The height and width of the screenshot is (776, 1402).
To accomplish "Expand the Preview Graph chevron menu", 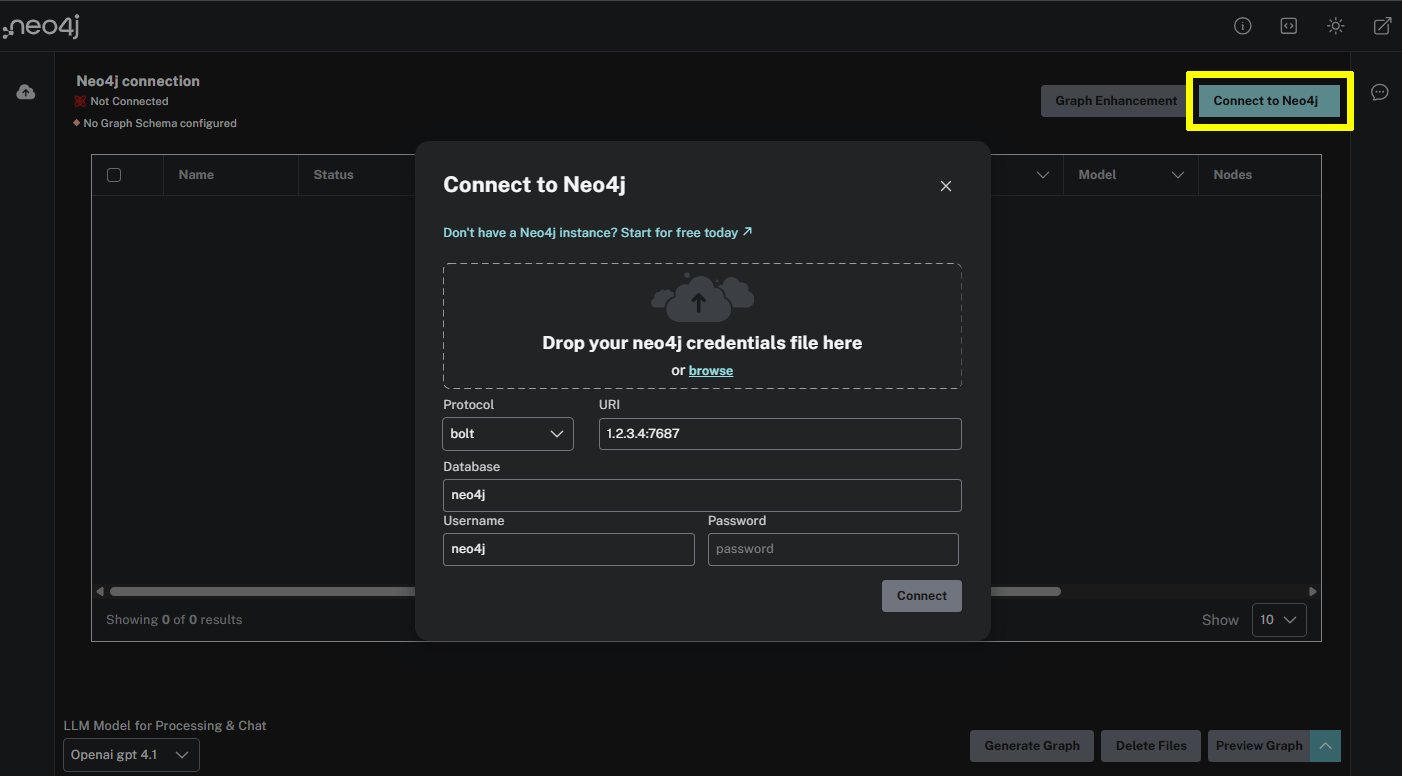I will (x=1325, y=745).
